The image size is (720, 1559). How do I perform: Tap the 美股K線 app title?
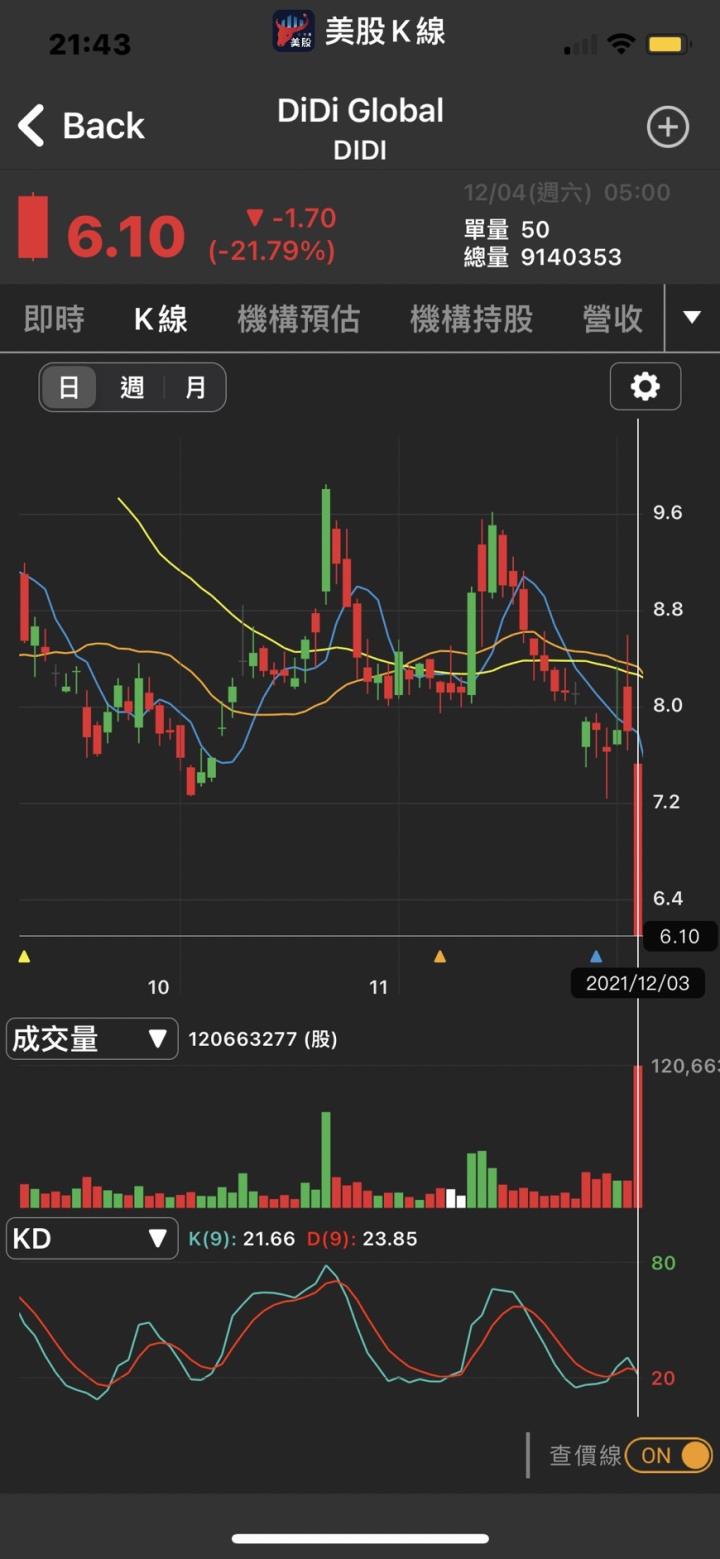[x=385, y=32]
